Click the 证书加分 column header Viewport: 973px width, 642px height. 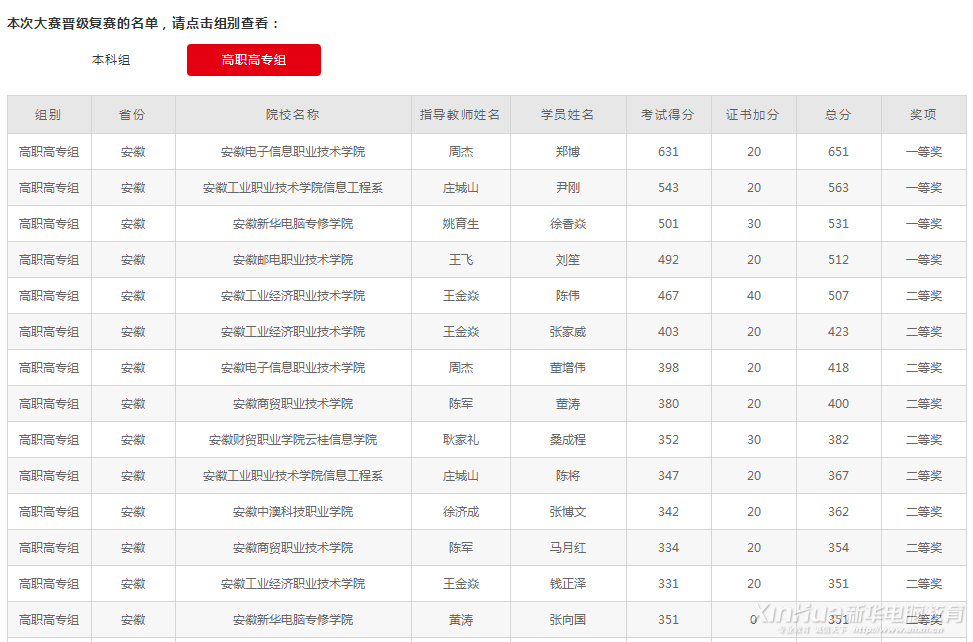tap(753, 115)
